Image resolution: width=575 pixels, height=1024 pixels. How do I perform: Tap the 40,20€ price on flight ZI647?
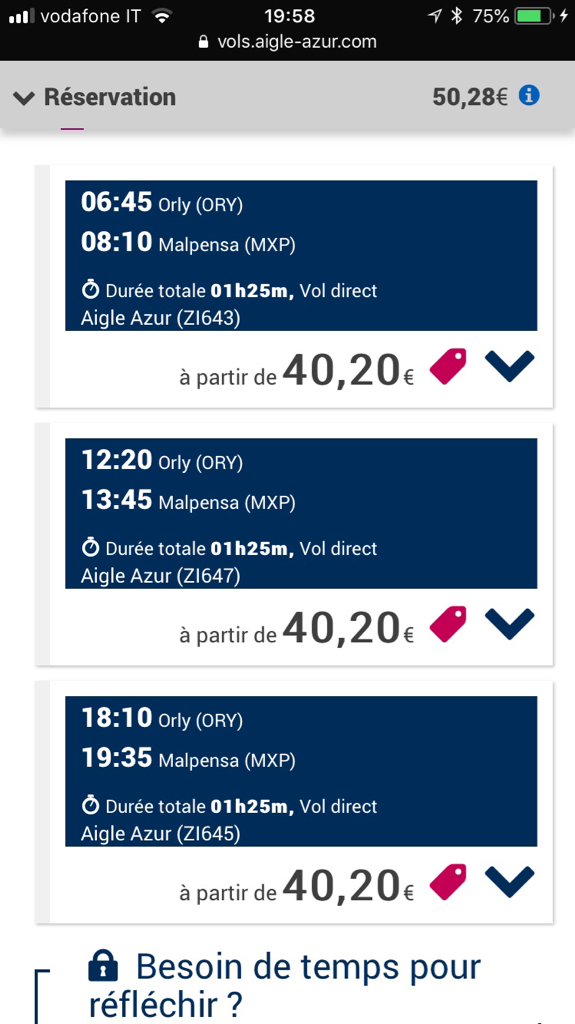pyautogui.click(x=349, y=627)
